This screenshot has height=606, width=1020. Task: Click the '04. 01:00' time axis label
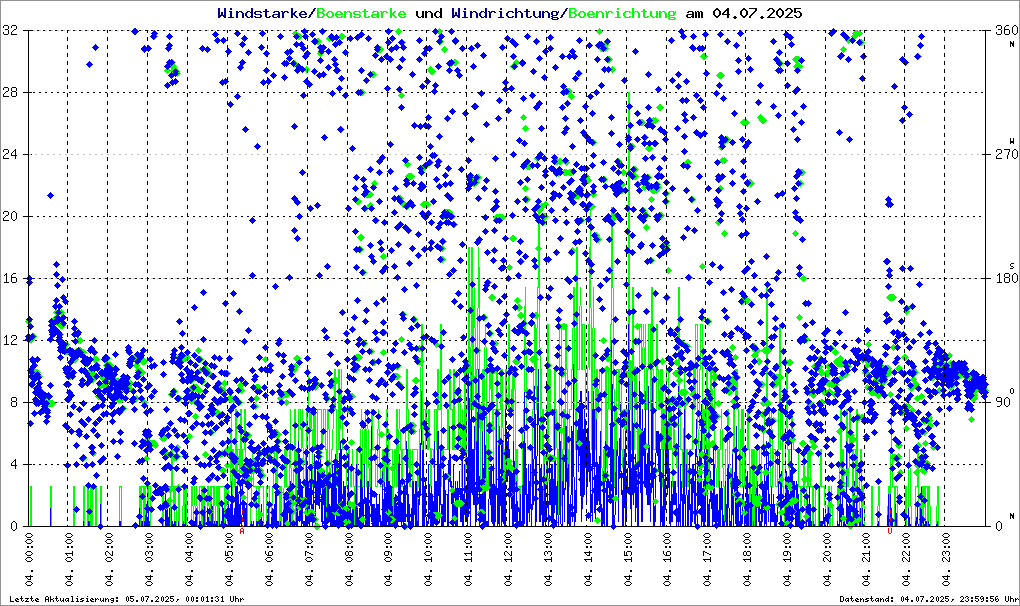click(x=69, y=559)
